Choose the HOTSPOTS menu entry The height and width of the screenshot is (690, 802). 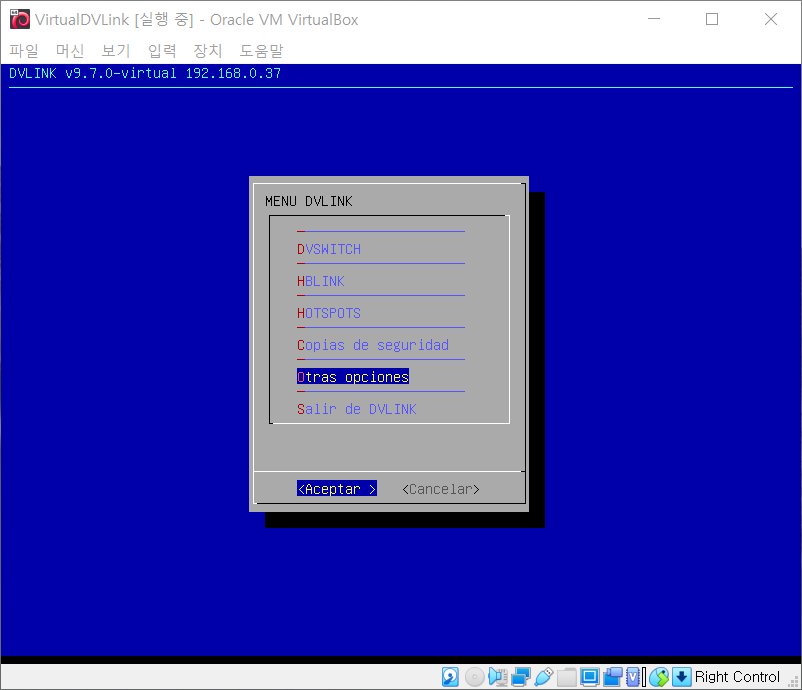pos(329,313)
